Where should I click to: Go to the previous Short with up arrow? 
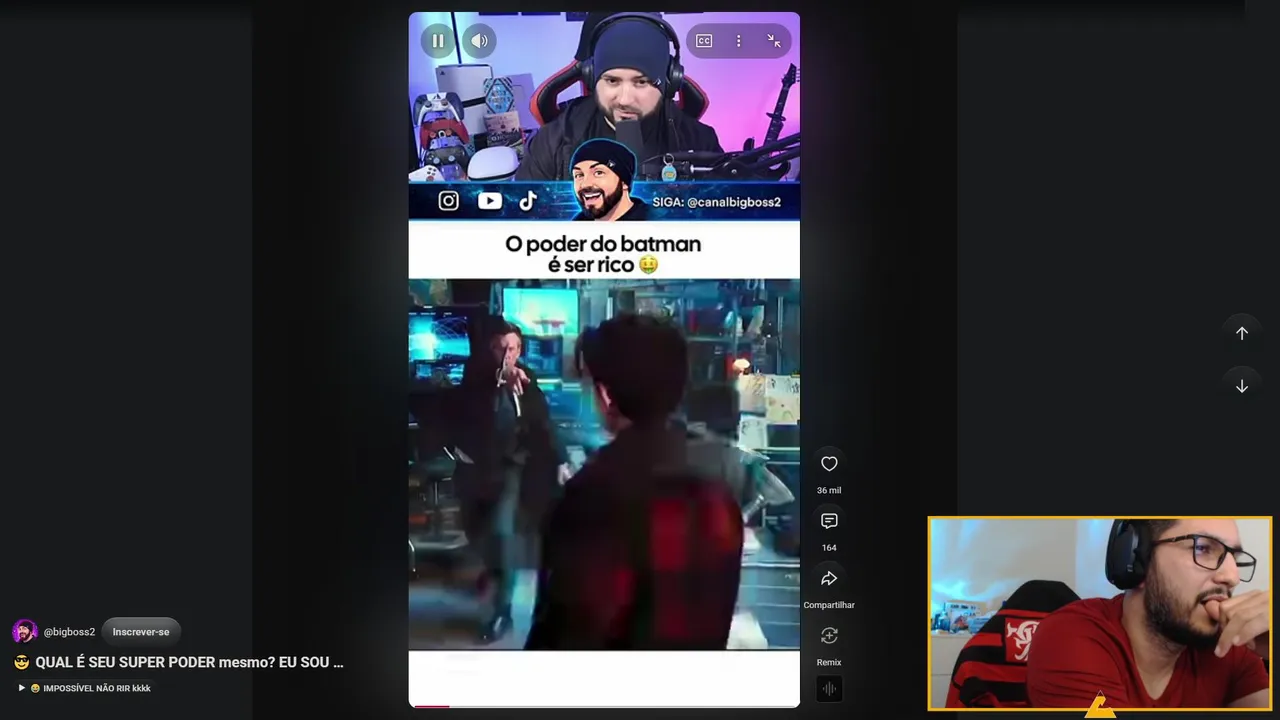1242,333
